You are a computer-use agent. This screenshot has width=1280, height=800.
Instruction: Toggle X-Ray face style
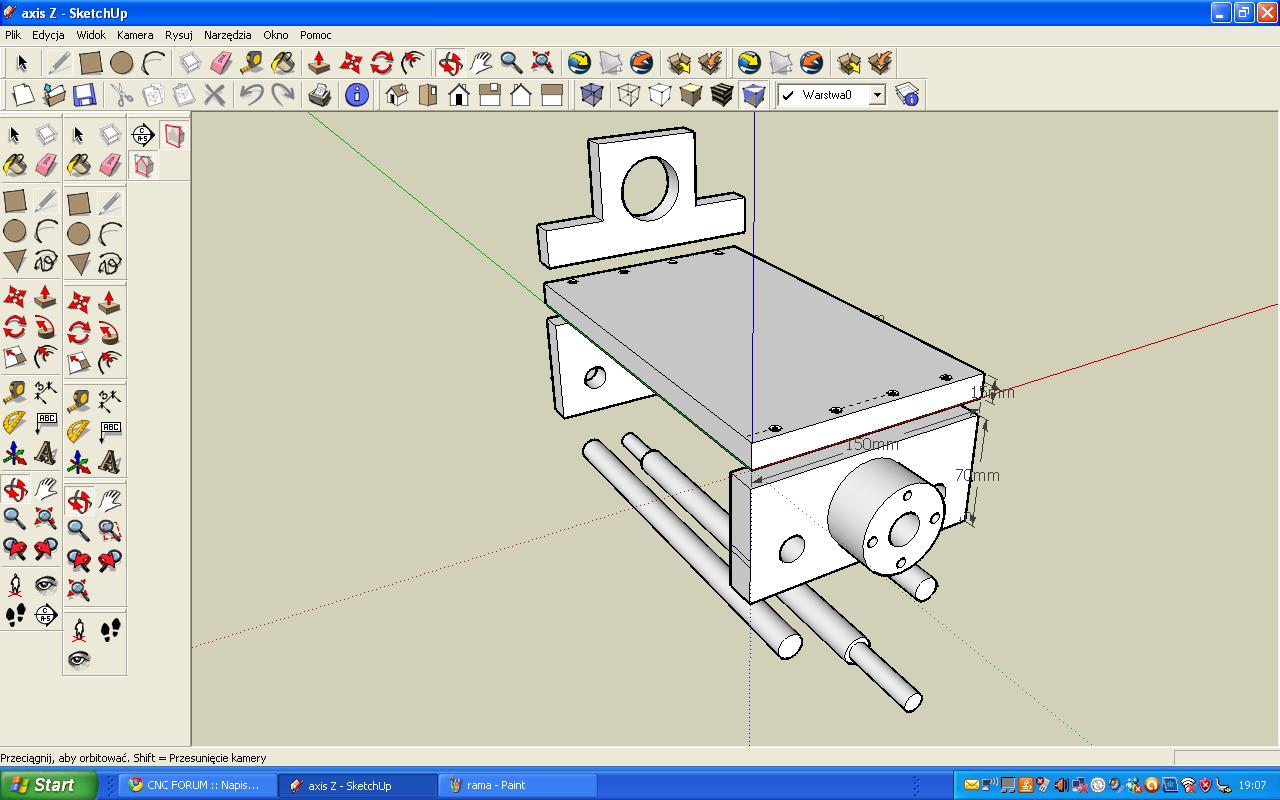click(x=592, y=95)
